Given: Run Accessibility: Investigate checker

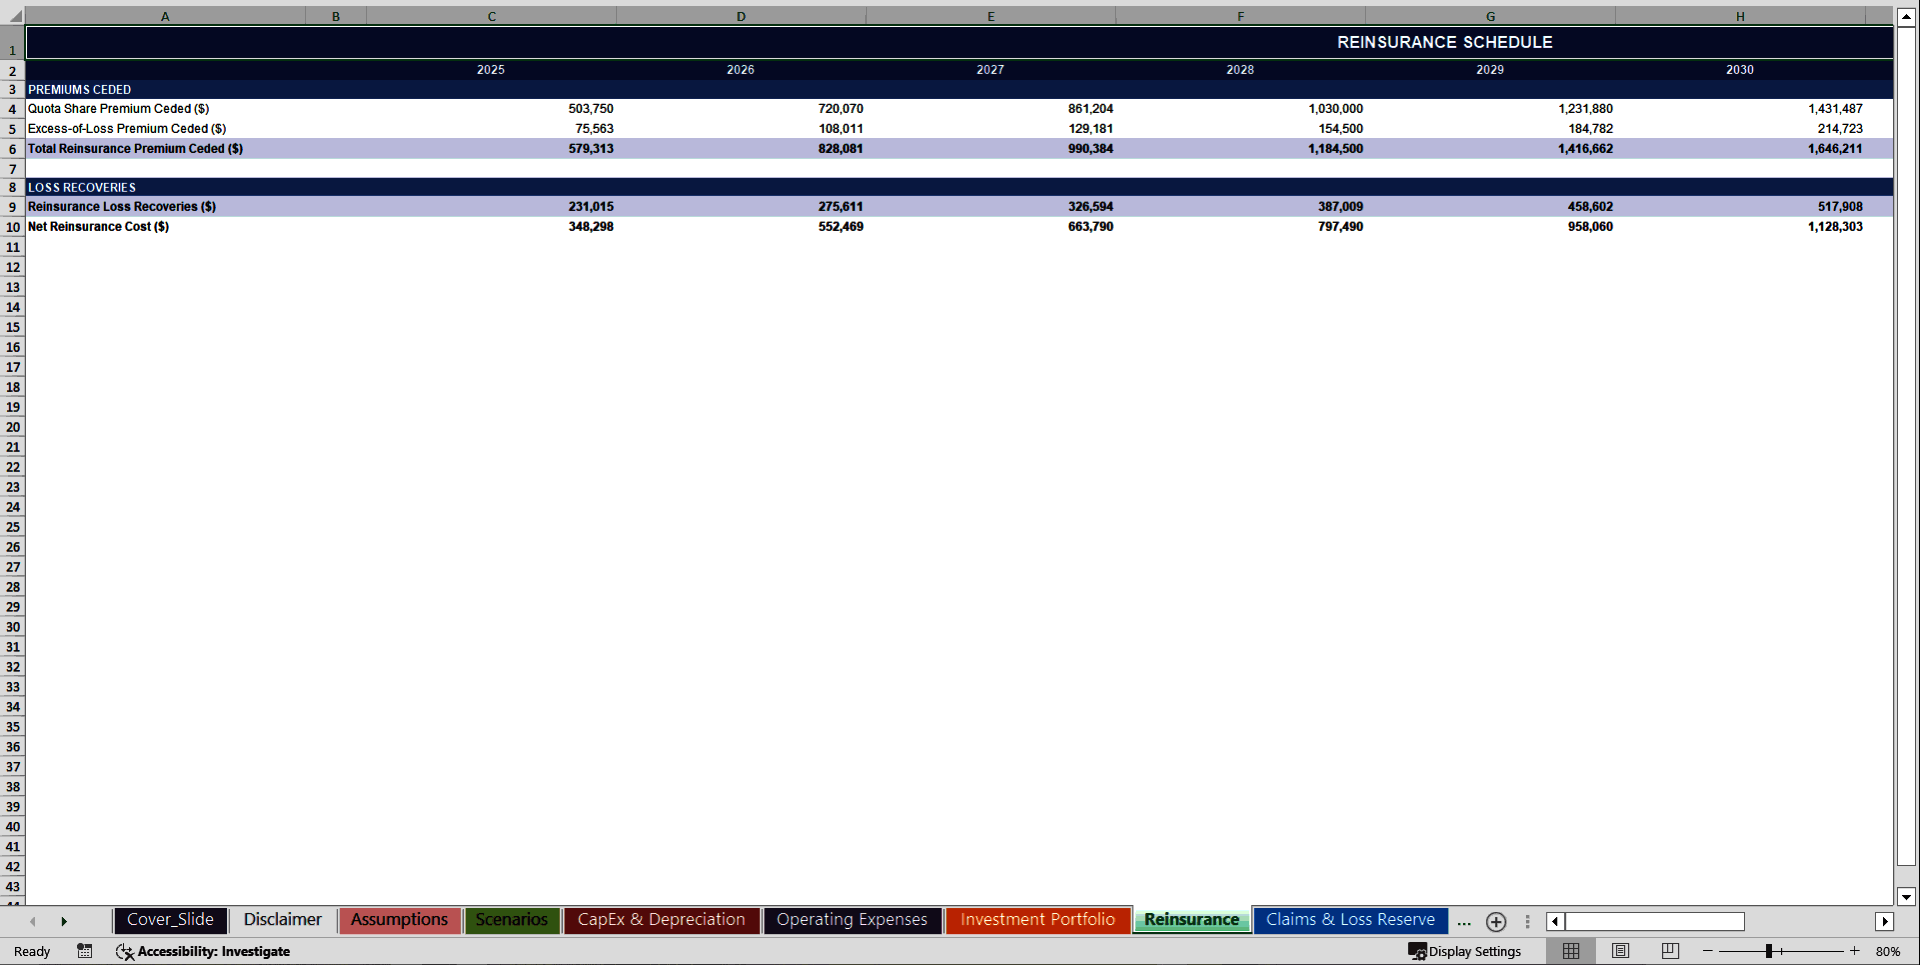Looking at the screenshot, I should (x=205, y=951).
